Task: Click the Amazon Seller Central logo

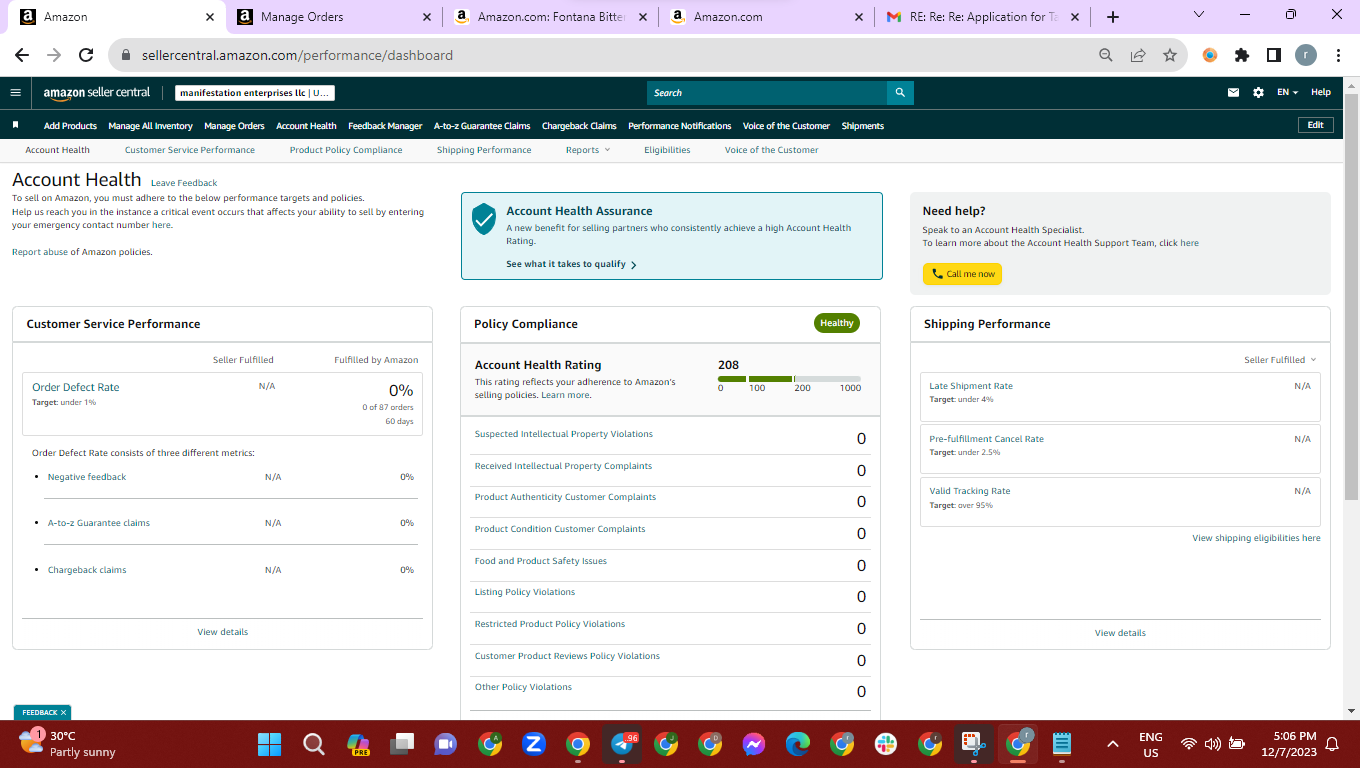Action: pos(97,92)
